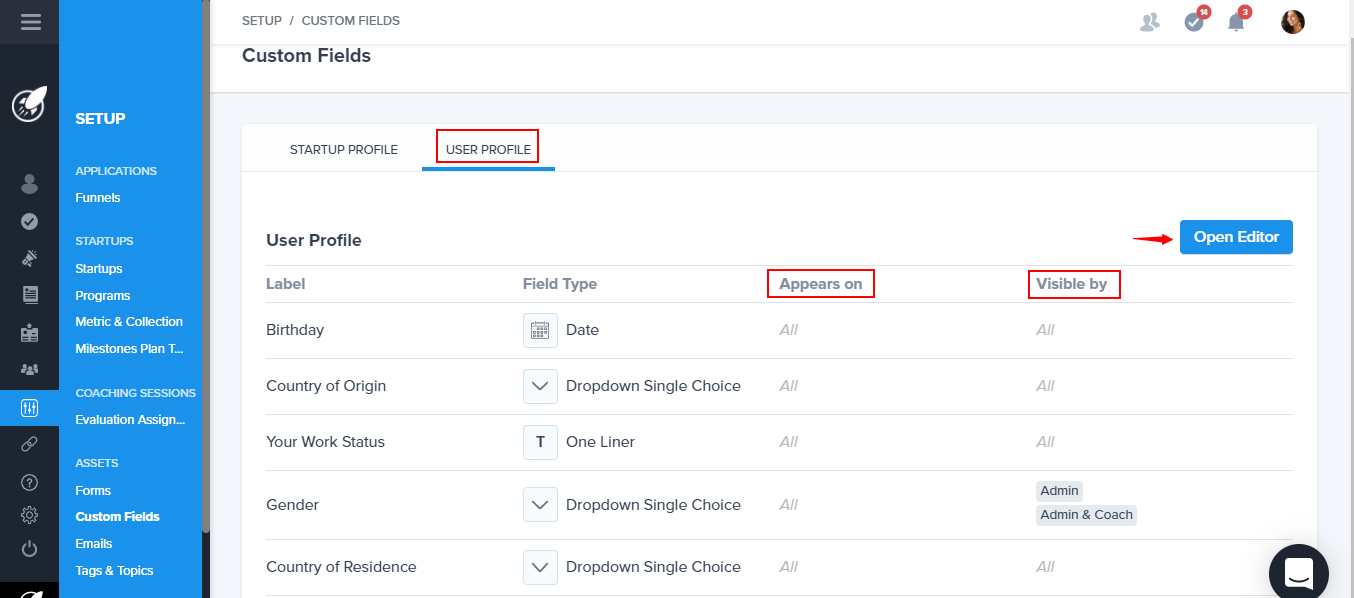Open the hamburger menu

[30, 21]
